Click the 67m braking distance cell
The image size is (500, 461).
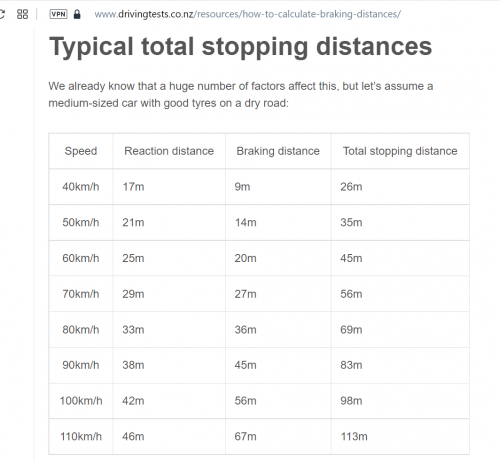pos(278,436)
